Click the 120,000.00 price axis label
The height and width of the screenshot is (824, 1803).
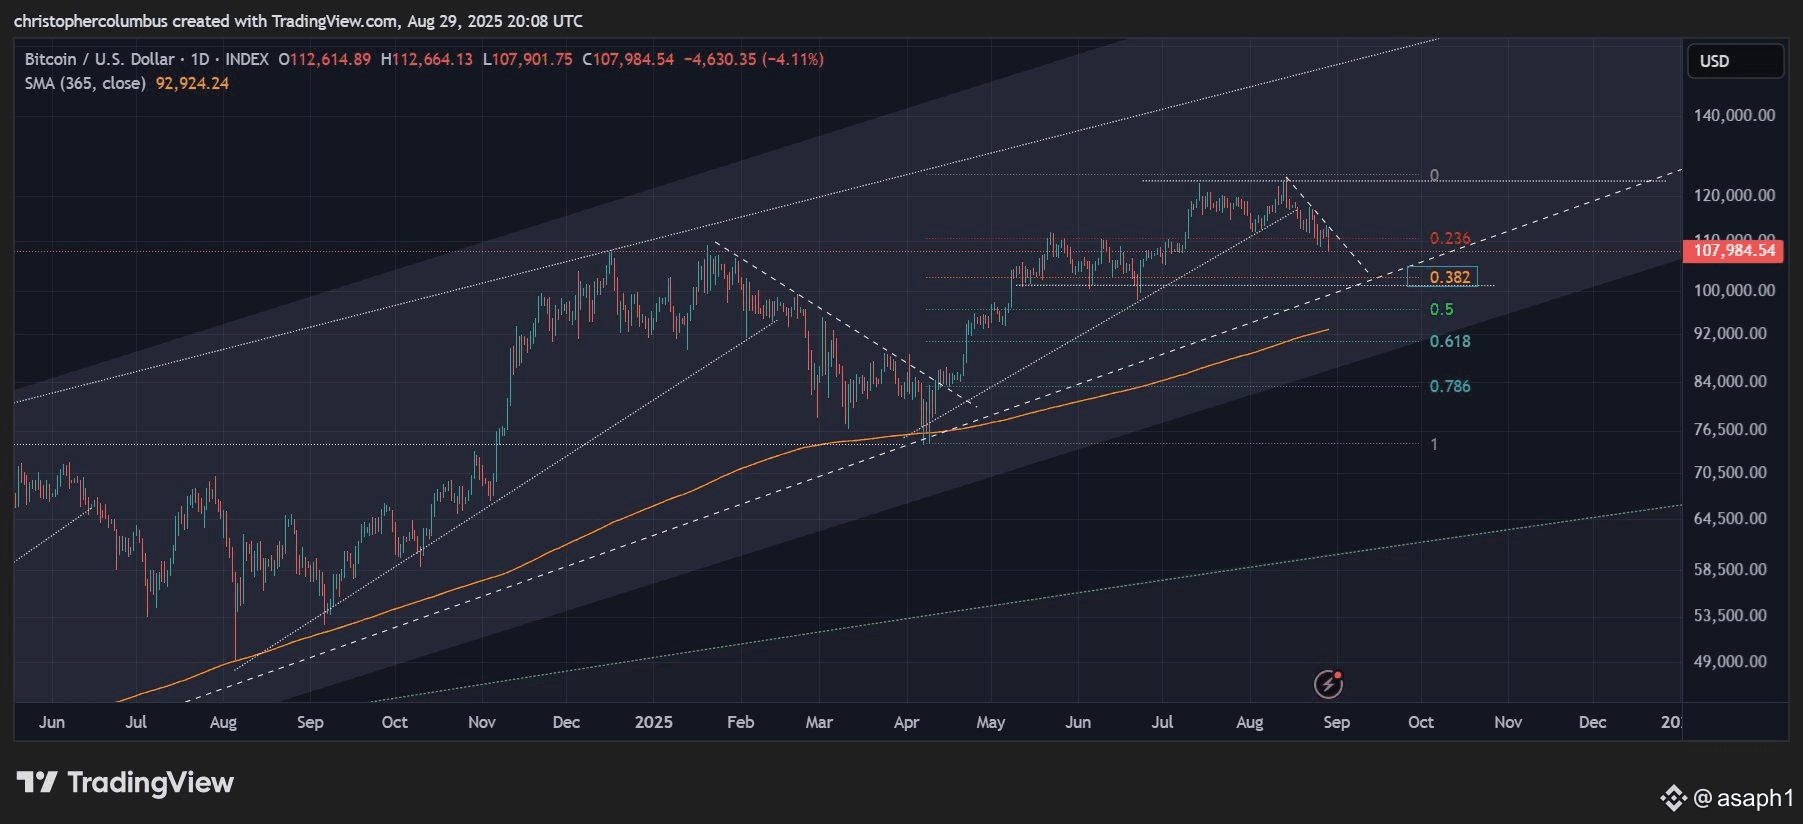pos(1734,195)
